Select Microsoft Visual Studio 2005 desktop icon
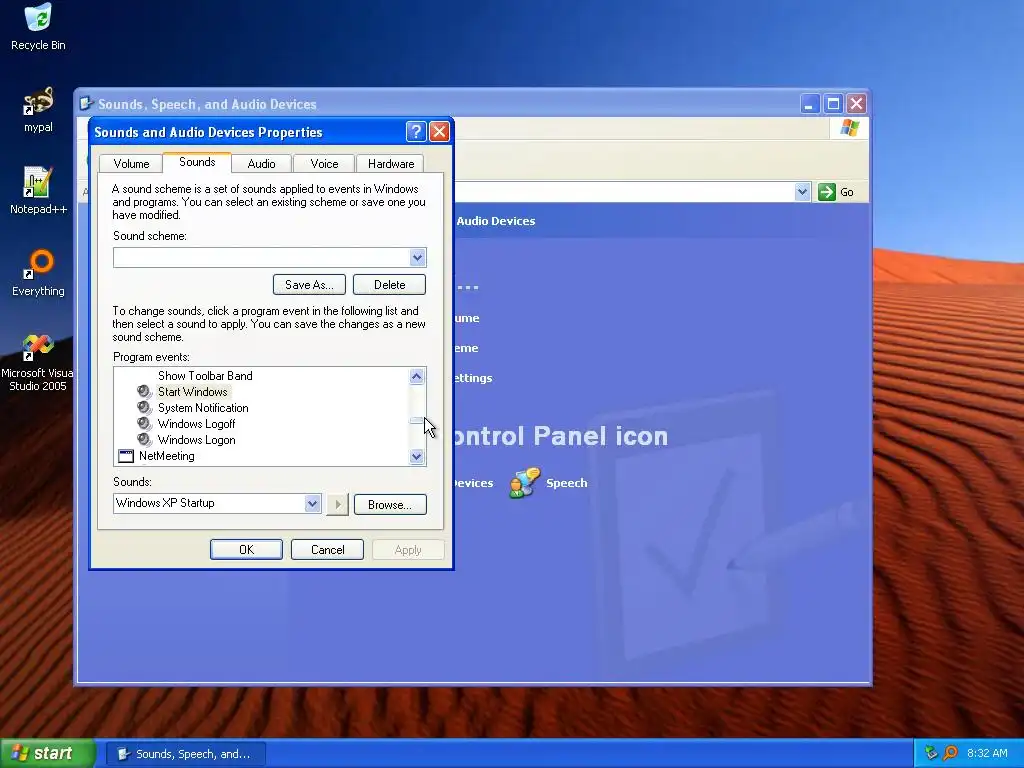The image size is (1024, 768). tap(37, 362)
